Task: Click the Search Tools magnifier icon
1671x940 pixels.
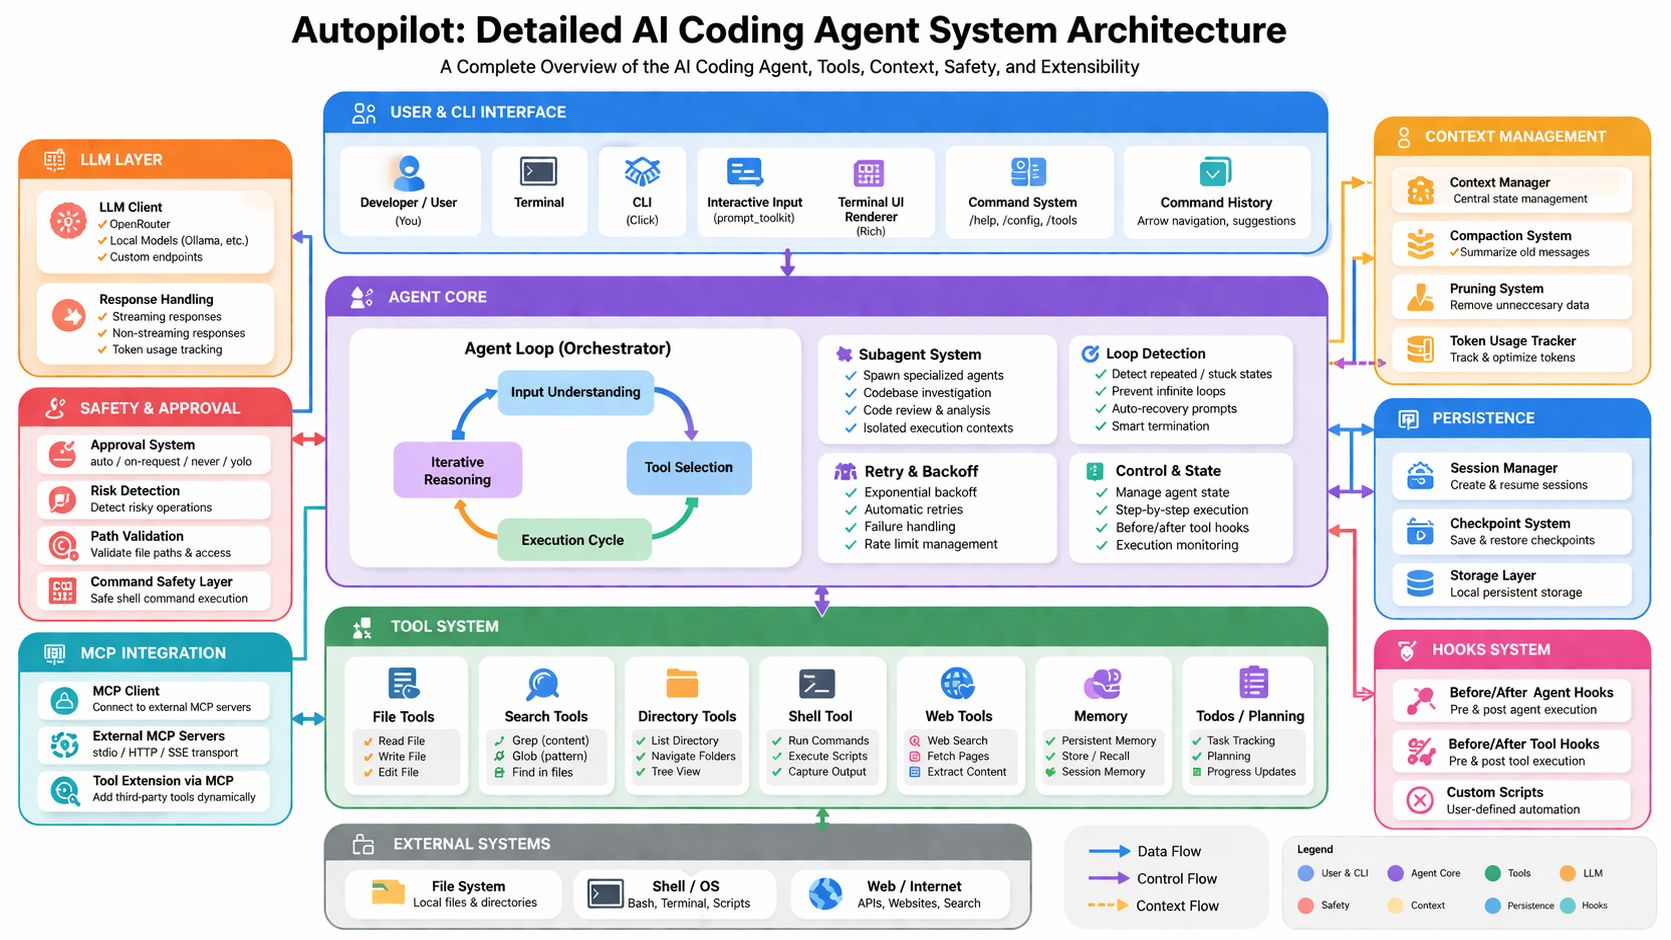Action: (543, 685)
